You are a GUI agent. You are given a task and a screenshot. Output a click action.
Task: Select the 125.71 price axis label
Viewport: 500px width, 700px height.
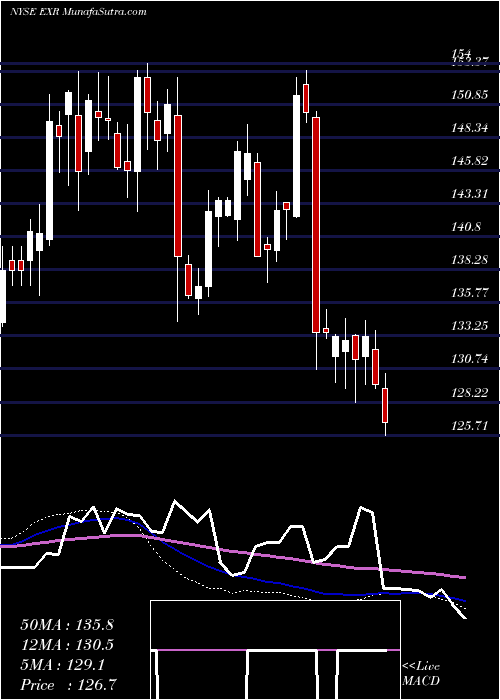click(x=468, y=425)
